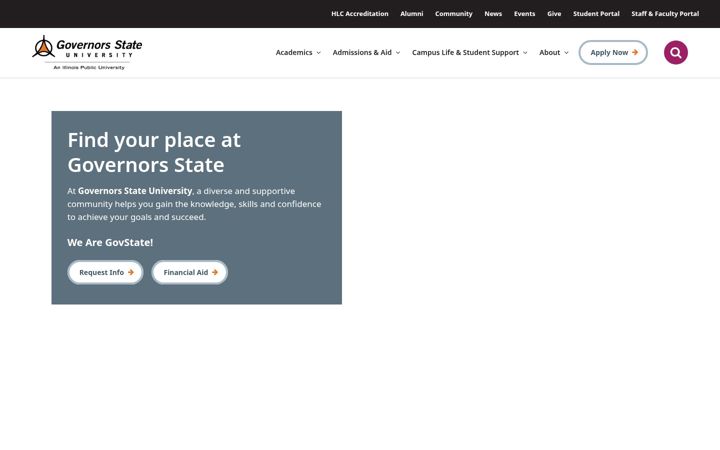
Task: Click the 'Find your place at Governors State' heading
Action: 154,152
